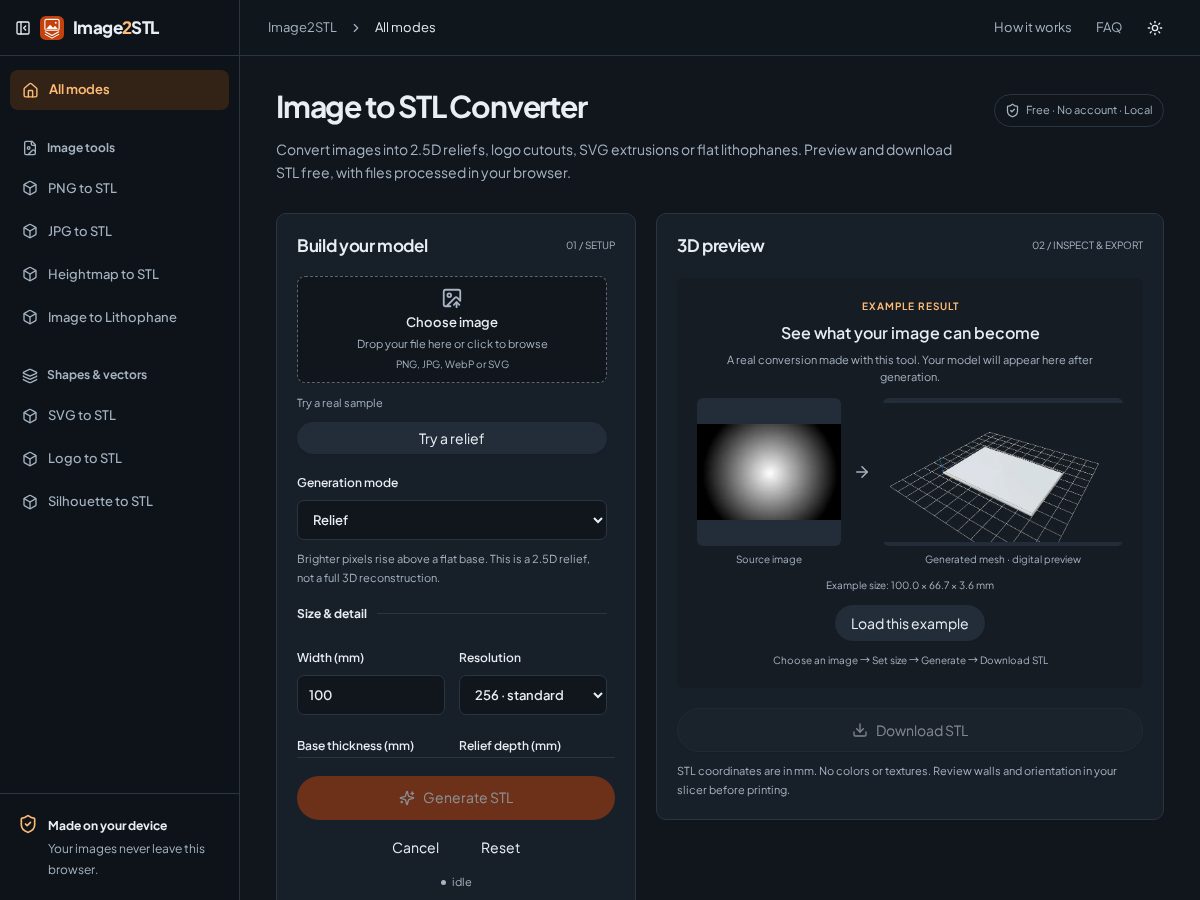Open the How it works link

1032,28
